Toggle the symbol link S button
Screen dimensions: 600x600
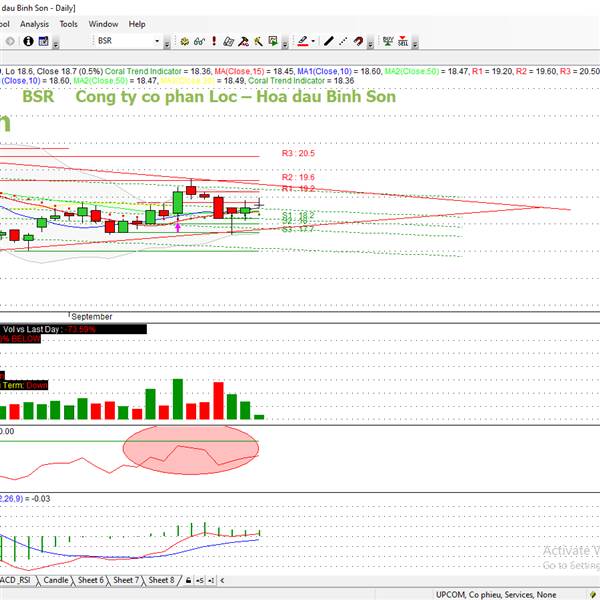tap(200, 580)
